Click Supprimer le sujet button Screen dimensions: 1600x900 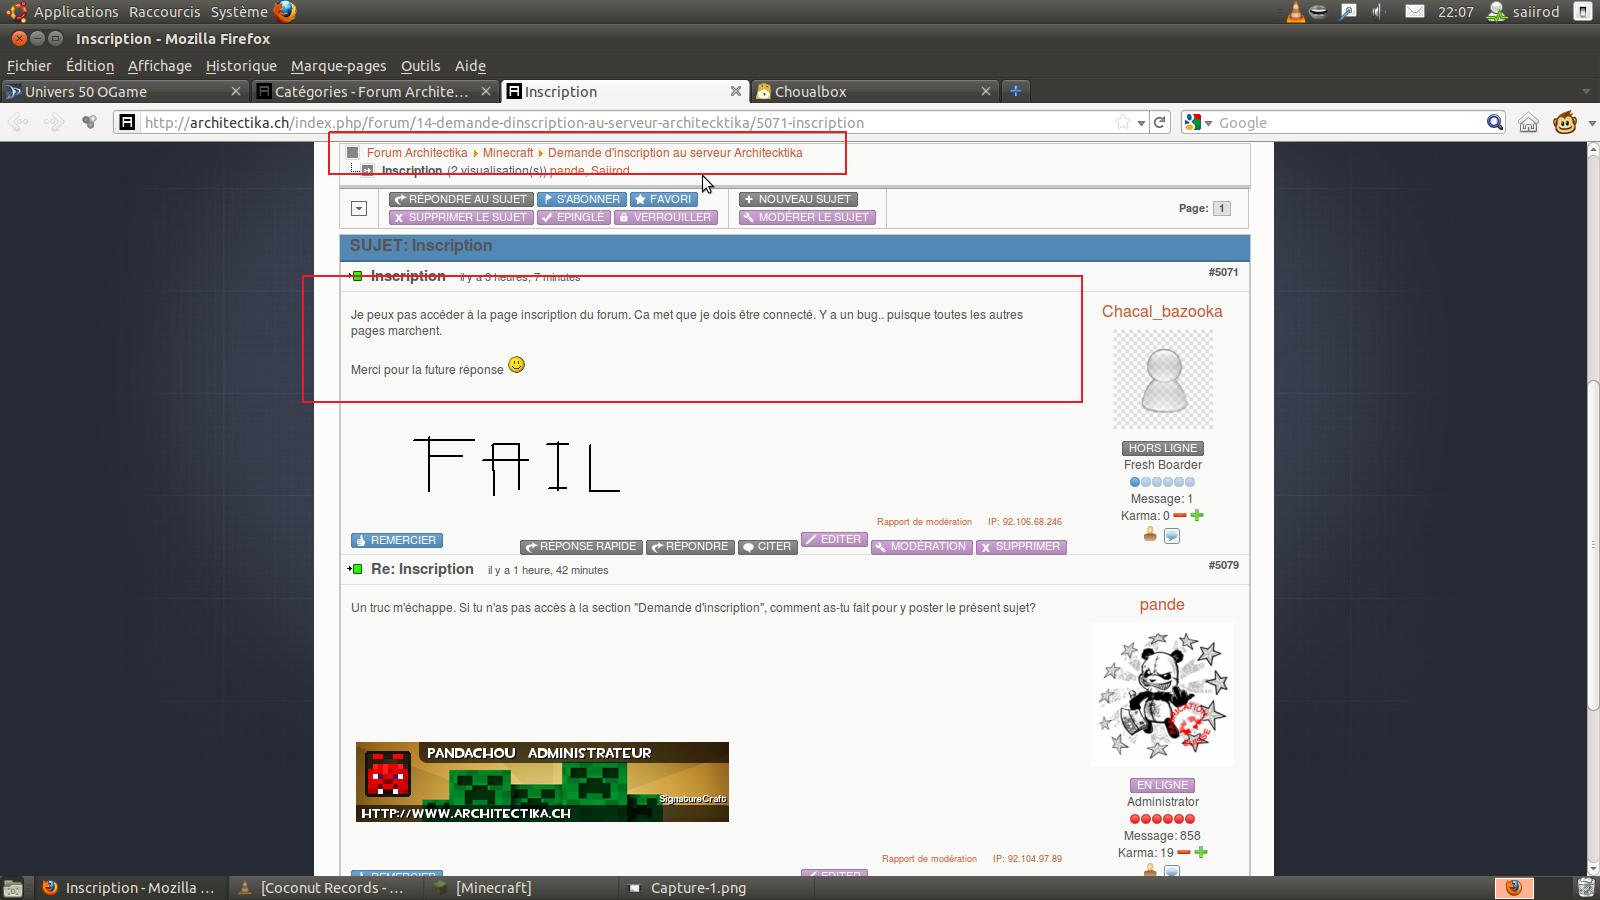(461, 217)
